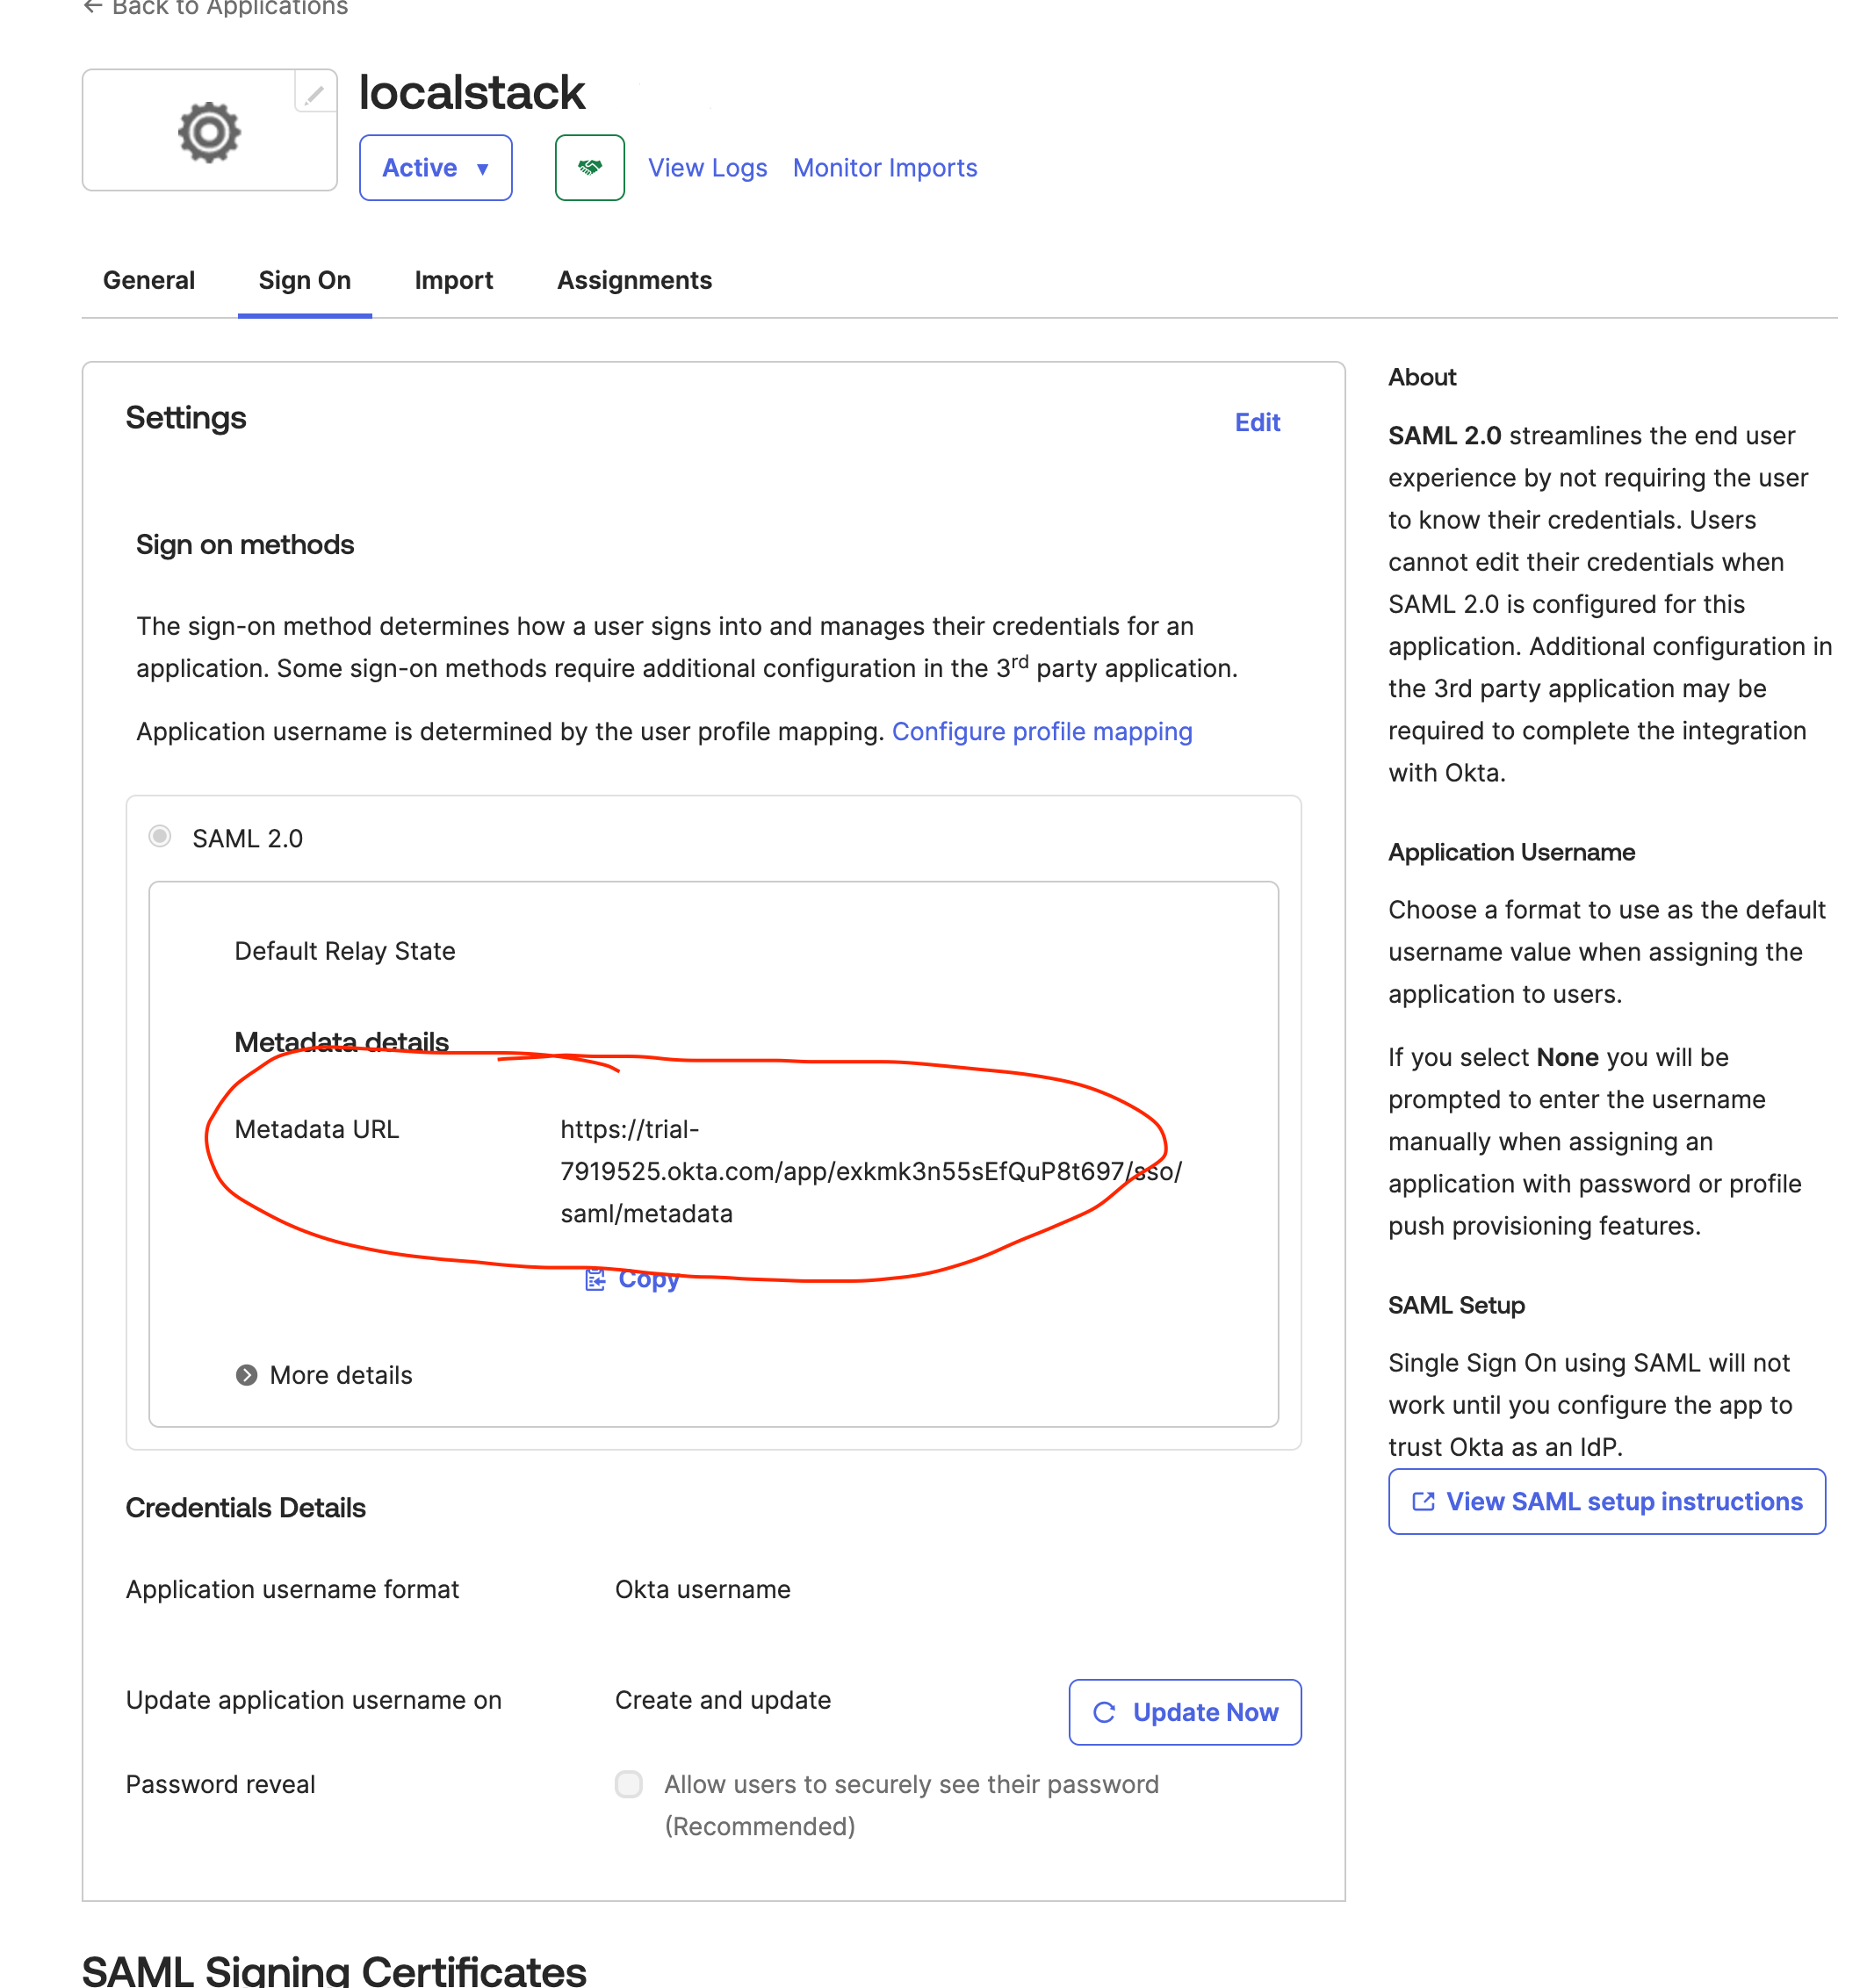Click the localstack app logo gear icon

[208, 133]
